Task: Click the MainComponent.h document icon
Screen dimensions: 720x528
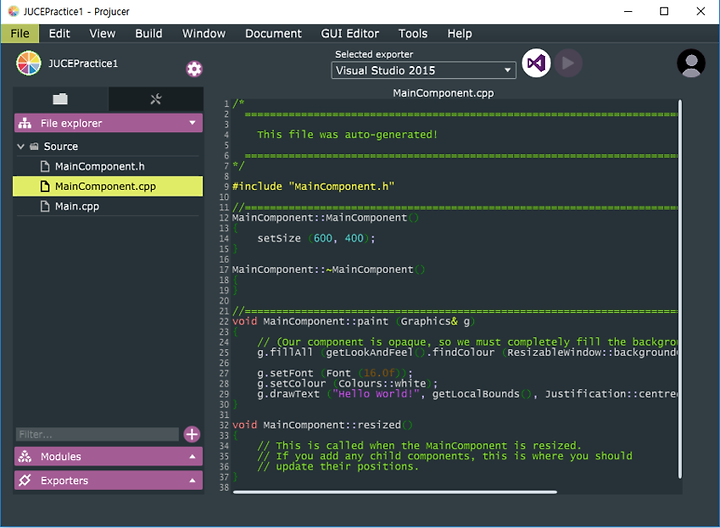Action: pos(45,166)
